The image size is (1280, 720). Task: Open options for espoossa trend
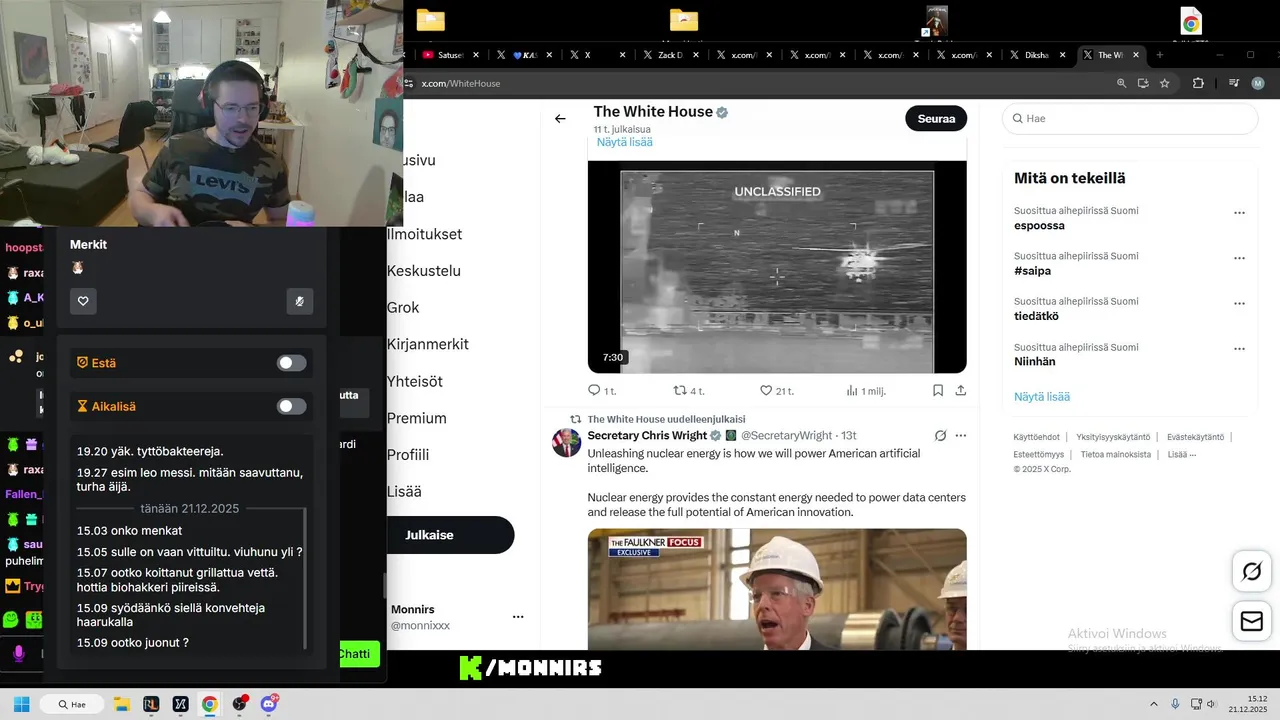(x=1239, y=212)
